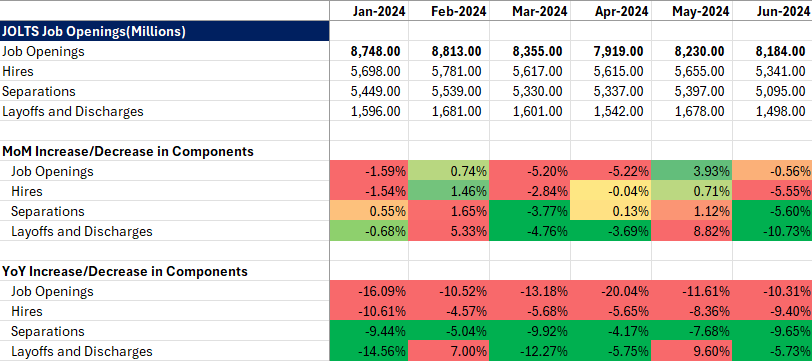
Task: Click the JOLTS Job Openings(Millions) title cell
Action: 165,31
